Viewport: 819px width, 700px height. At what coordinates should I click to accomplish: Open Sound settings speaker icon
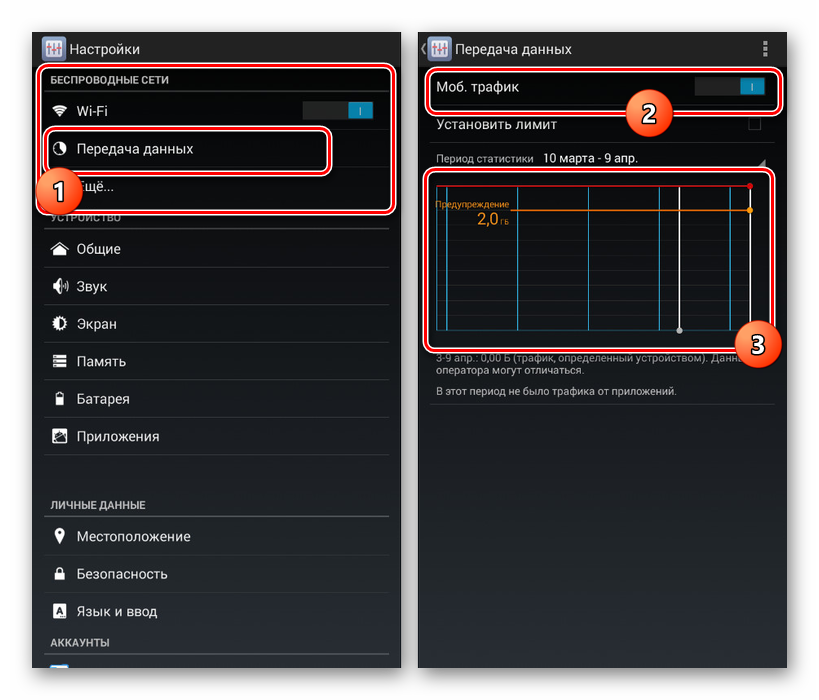tap(59, 287)
